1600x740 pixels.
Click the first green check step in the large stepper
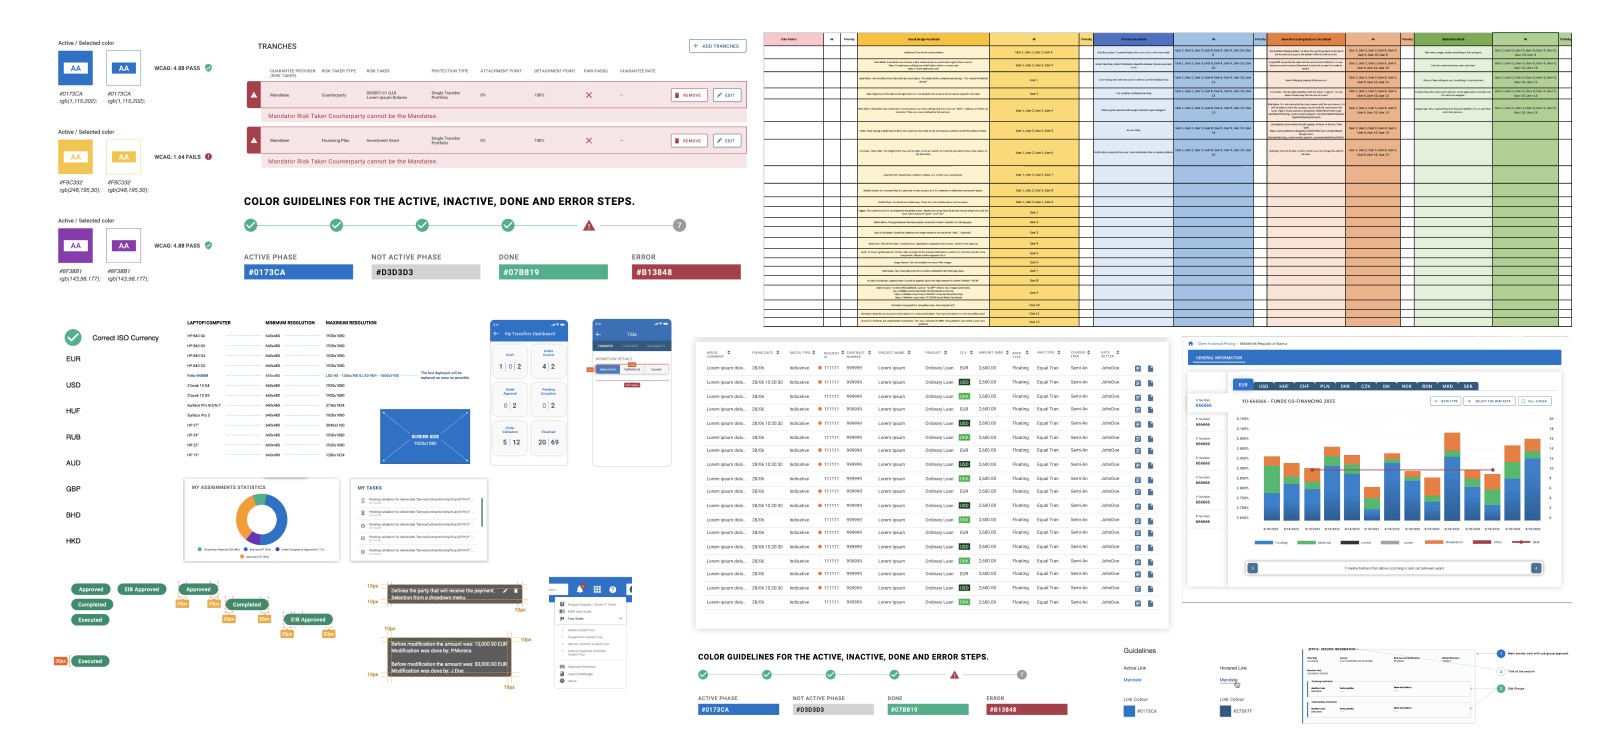[x=250, y=225]
